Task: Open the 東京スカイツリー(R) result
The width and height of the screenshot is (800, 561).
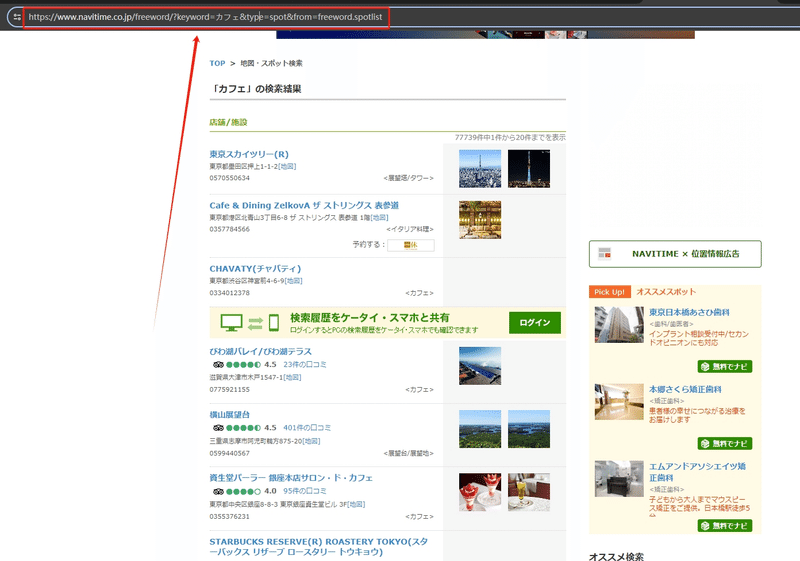Action: pos(249,154)
